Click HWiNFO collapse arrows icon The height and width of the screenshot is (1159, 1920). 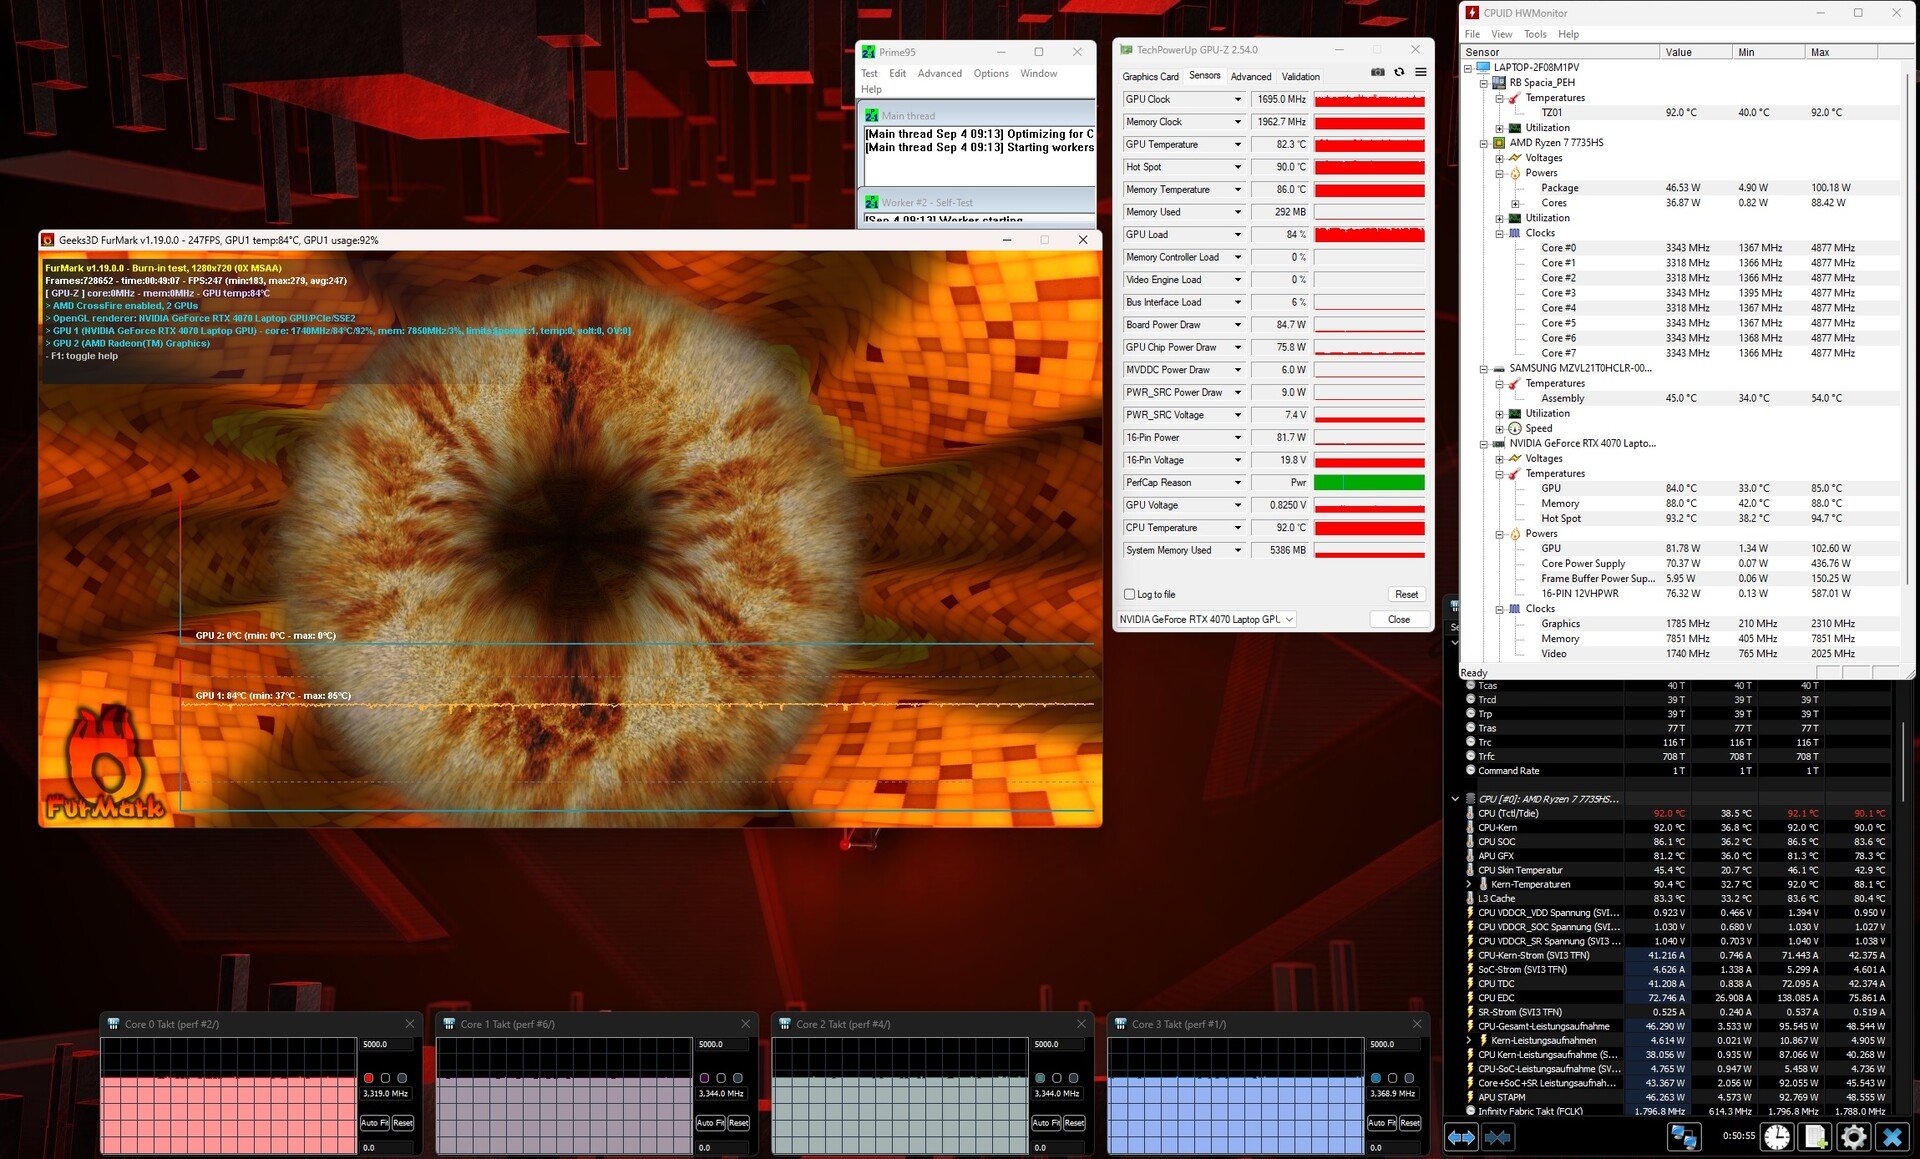pyautogui.click(x=1497, y=1137)
